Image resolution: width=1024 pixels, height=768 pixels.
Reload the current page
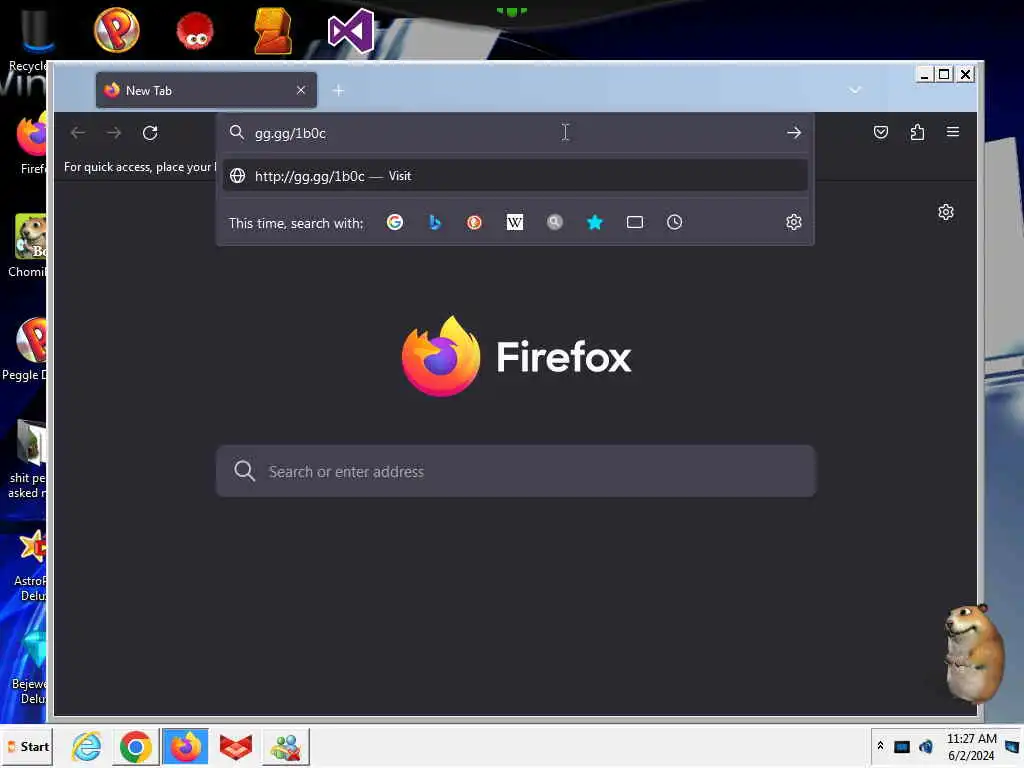coord(150,133)
